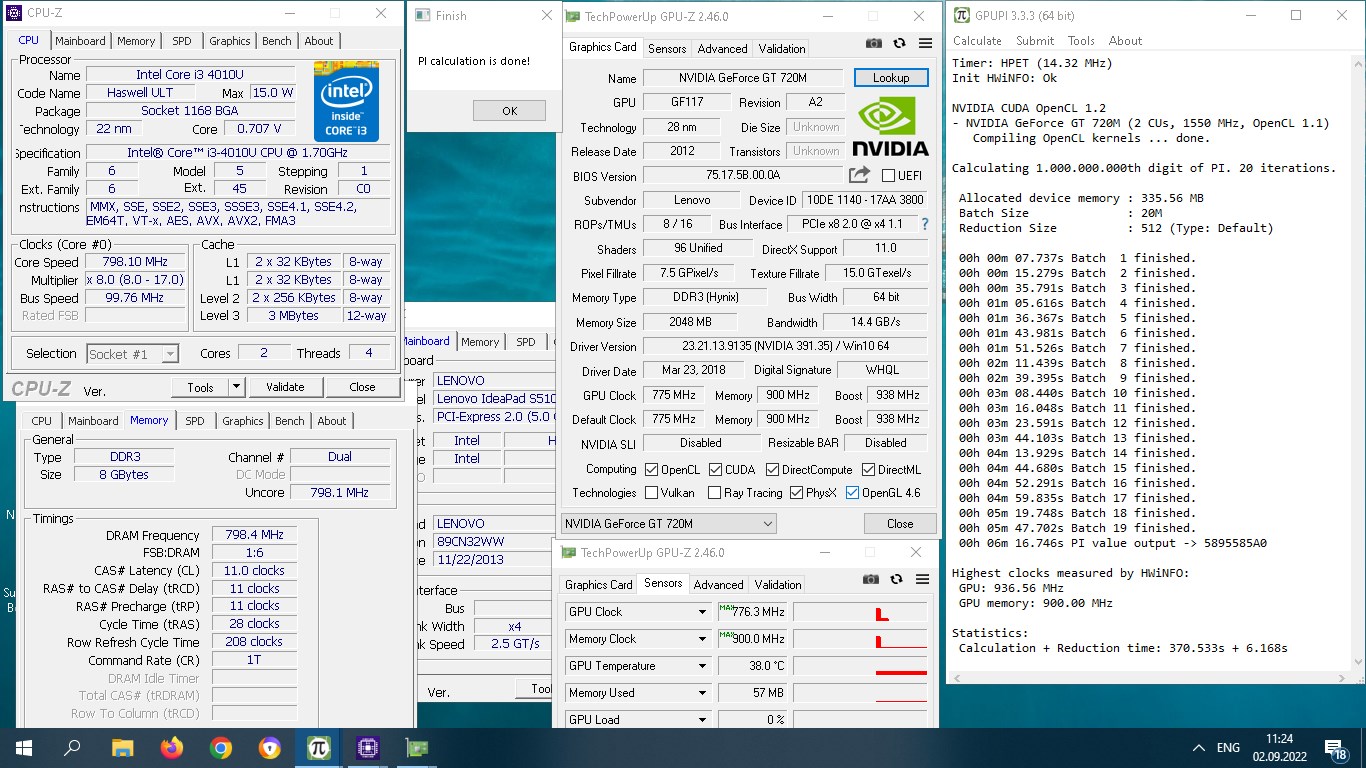Screen dimensions: 1366x768
Task: Open Validation tab in GPU-Z Sensors window
Action: click(x=778, y=584)
